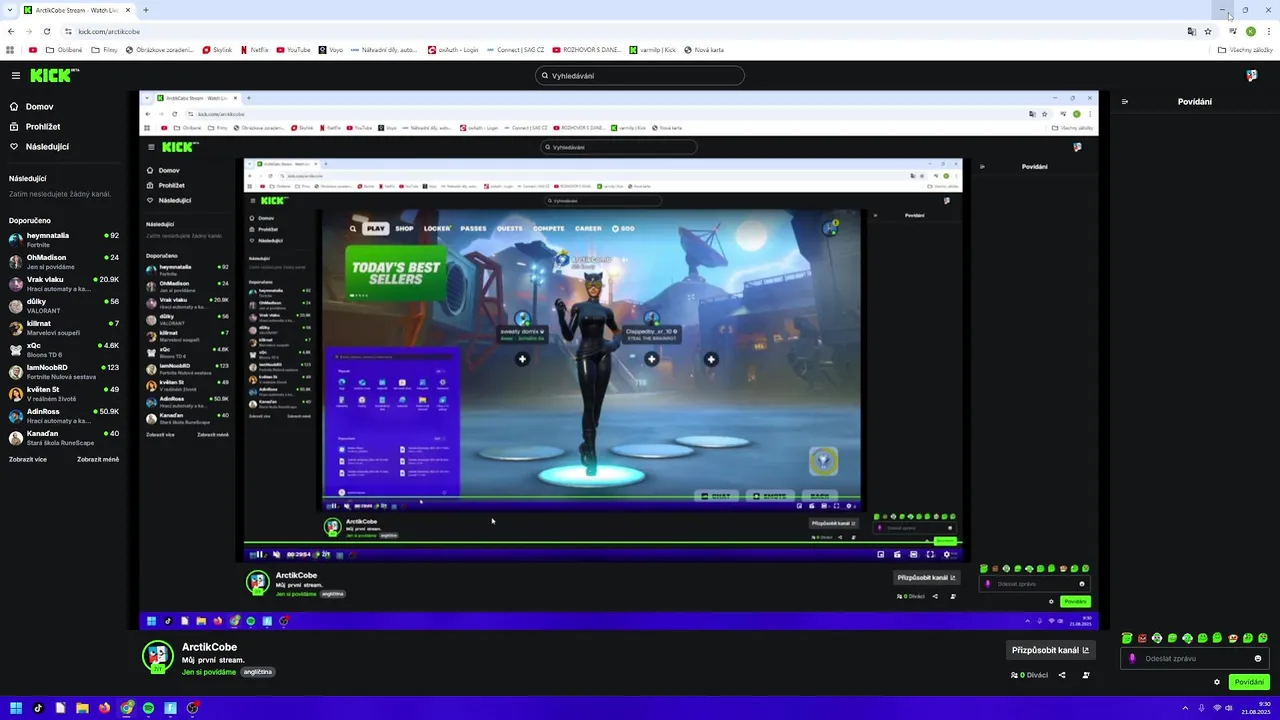This screenshot has width=1280, height=720.
Task: Open OBS Studio from the taskbar
Action: pyautogui.click(x=192, y=708)
